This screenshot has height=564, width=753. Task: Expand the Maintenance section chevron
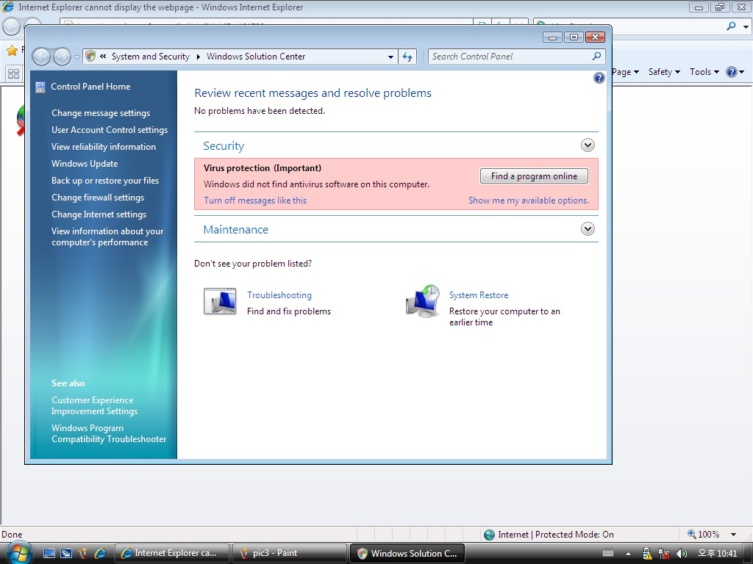click(587, 229)
